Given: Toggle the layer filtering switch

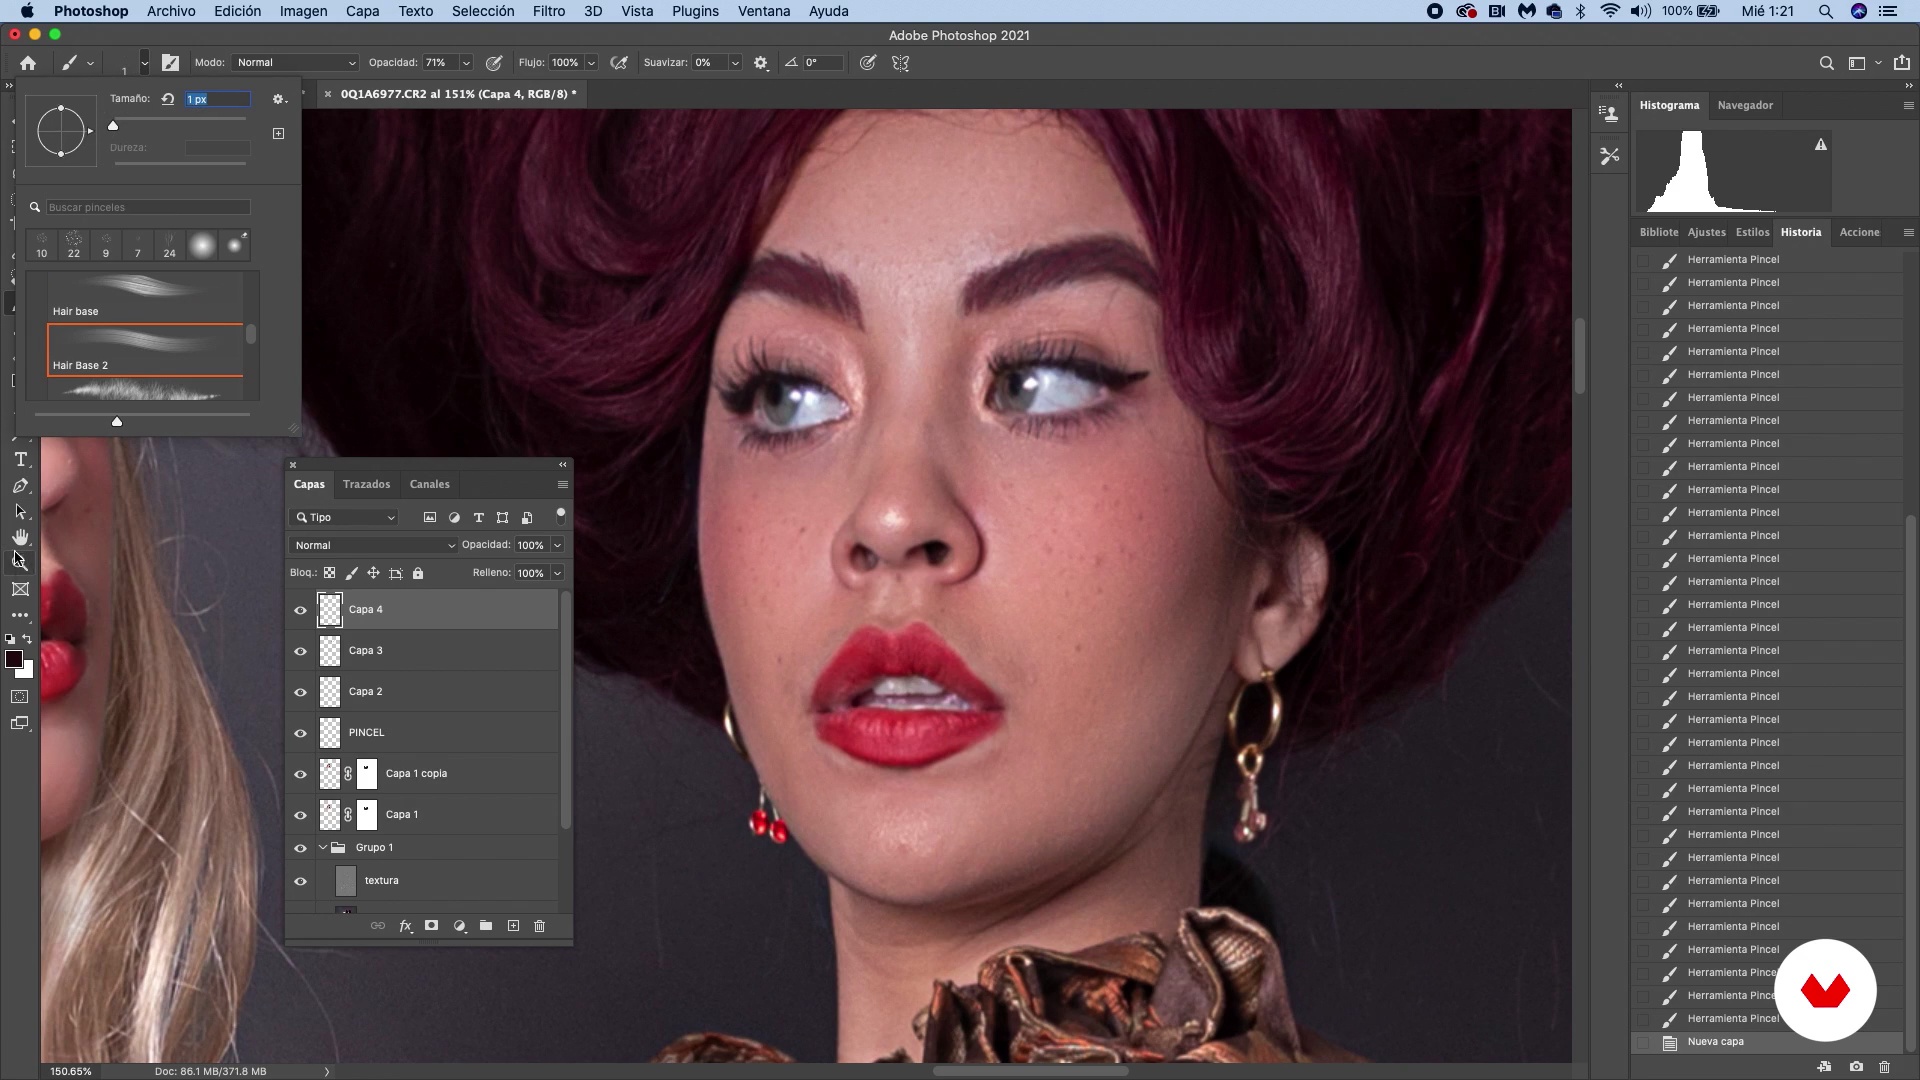Looking at the screenshot, I should point(561,516).
